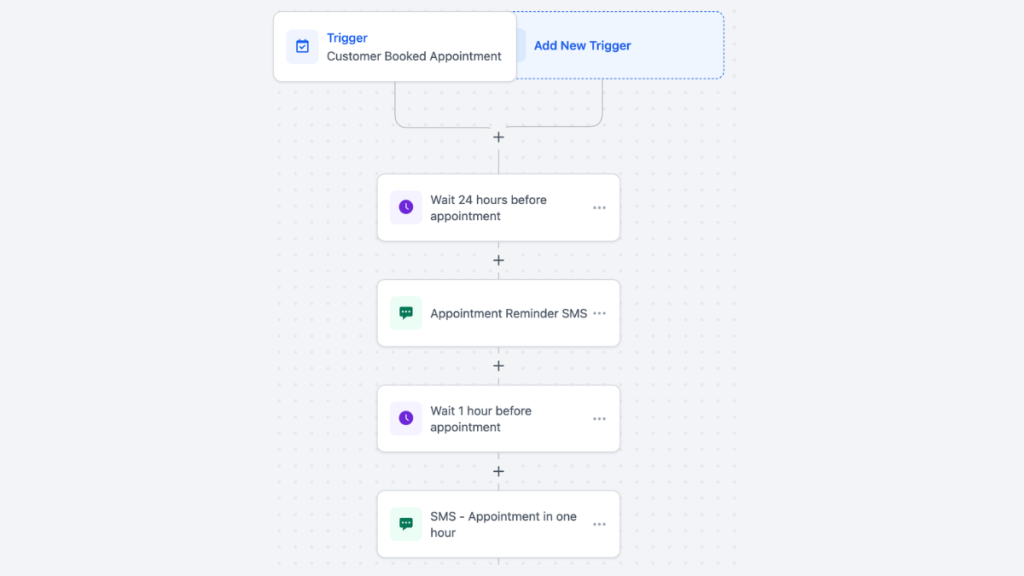Click the clock icon on Wait 24 hours step
The image size is (1024, 576).
pos(406,207)
